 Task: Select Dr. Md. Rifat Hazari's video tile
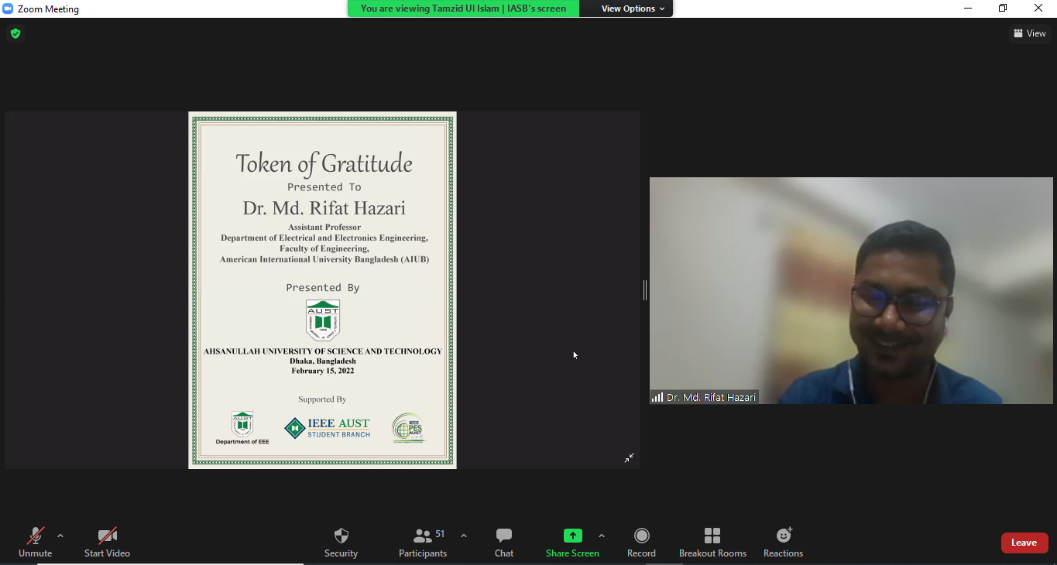click(x=851, y=290)
